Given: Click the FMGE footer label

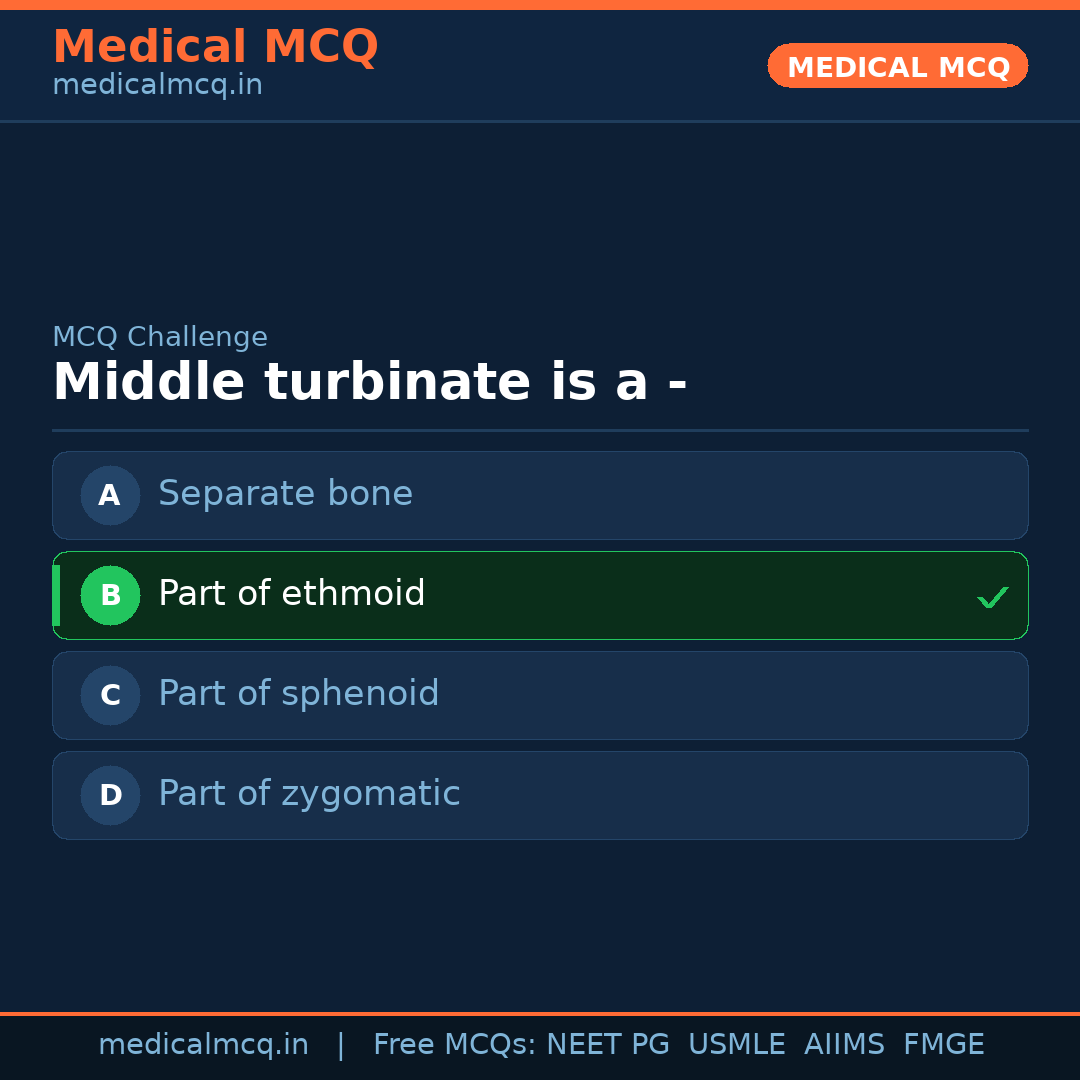Looking at the screenshot, I should (943, 1045).
